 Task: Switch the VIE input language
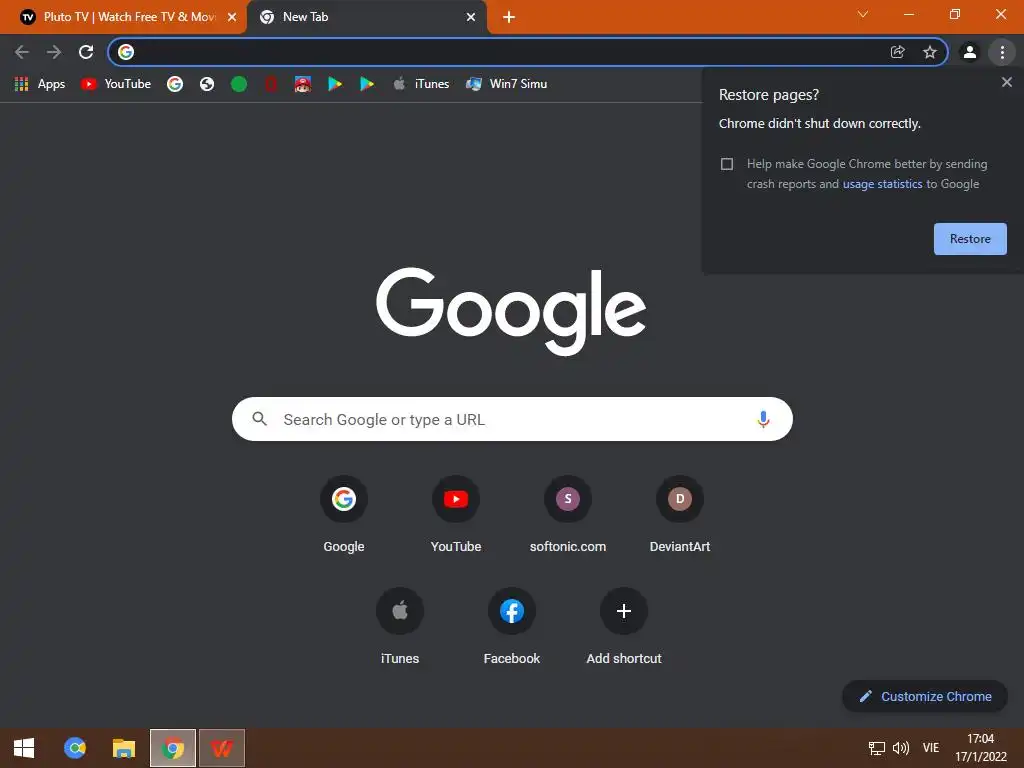click(931, 748)
